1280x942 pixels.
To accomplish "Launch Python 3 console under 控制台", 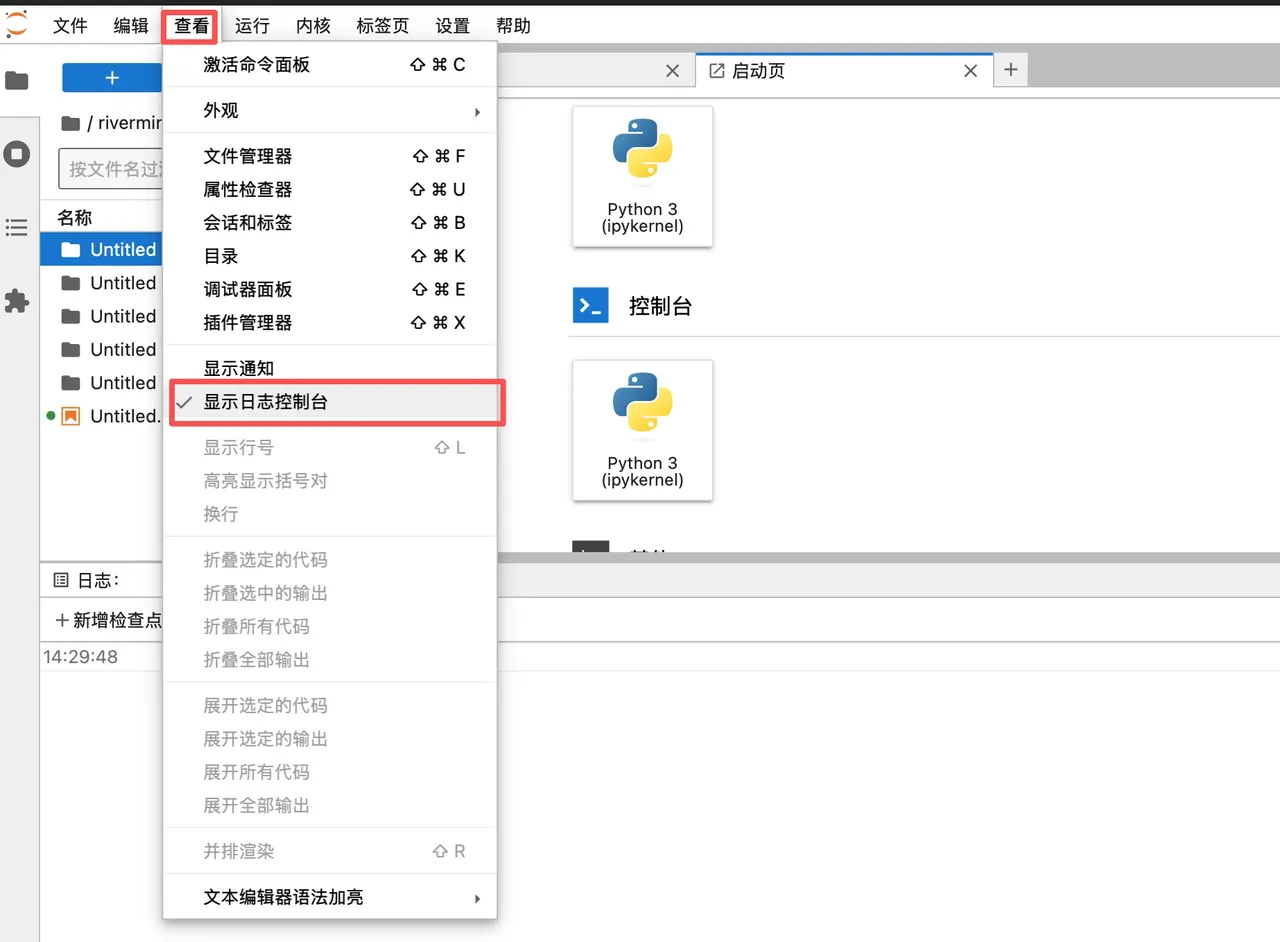I will 642,430.
